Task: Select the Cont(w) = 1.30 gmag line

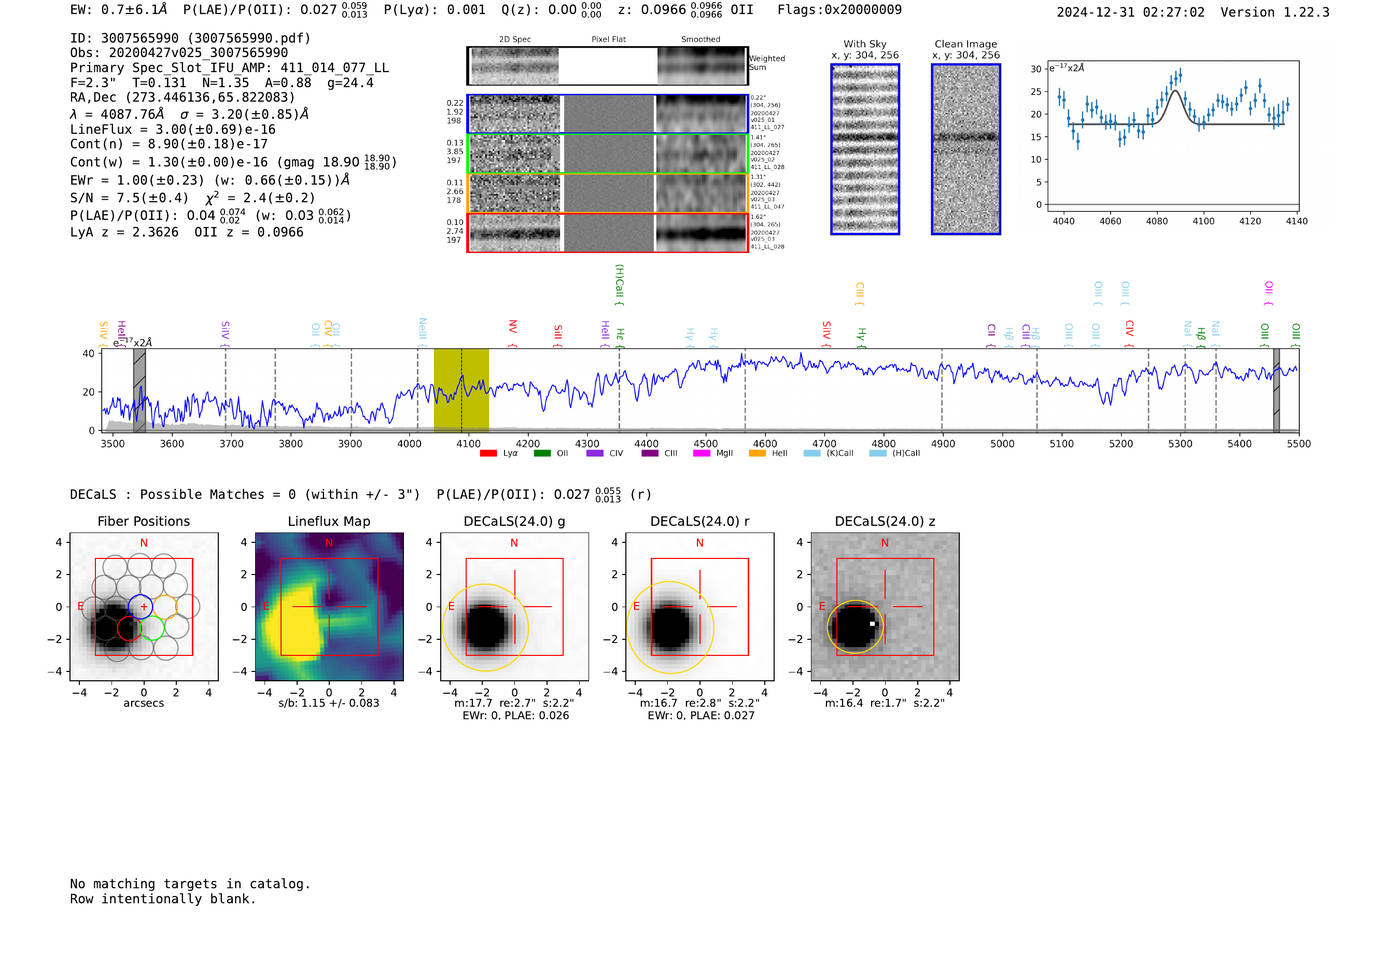Action: click(233, 161)
